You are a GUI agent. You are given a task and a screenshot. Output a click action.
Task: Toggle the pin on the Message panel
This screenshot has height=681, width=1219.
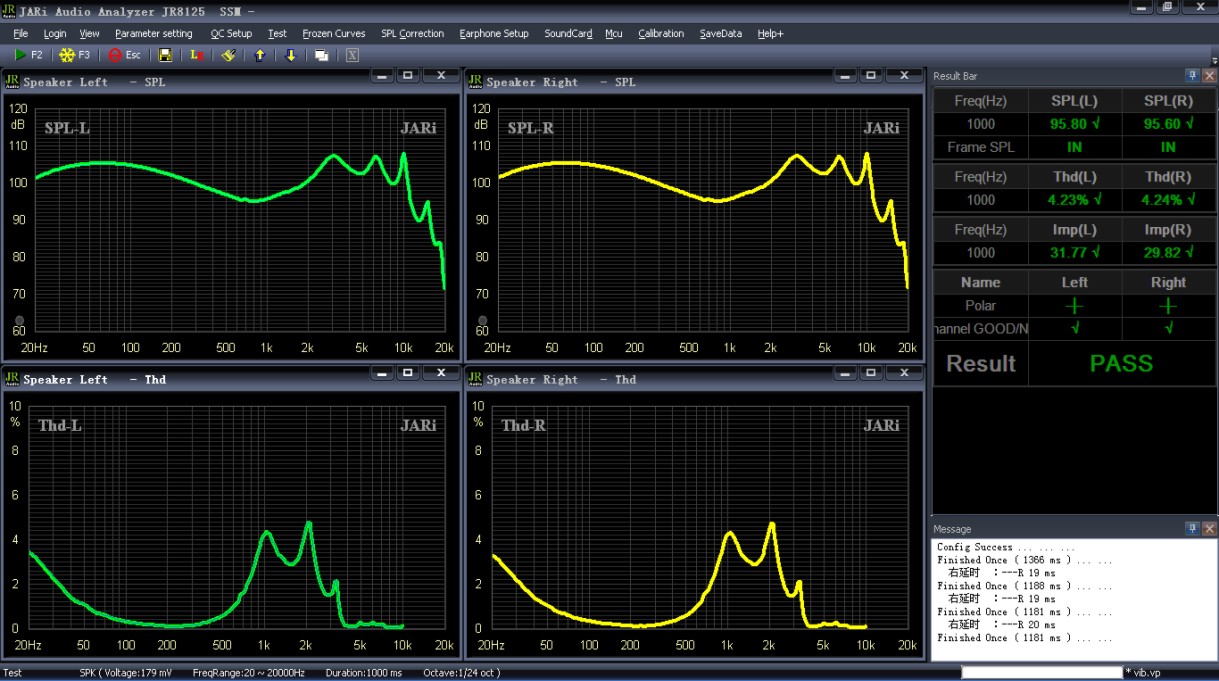click(1190, 529)
